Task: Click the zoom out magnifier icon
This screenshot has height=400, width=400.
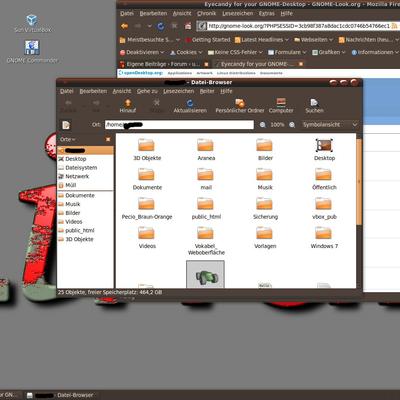Action: [263, 125]
